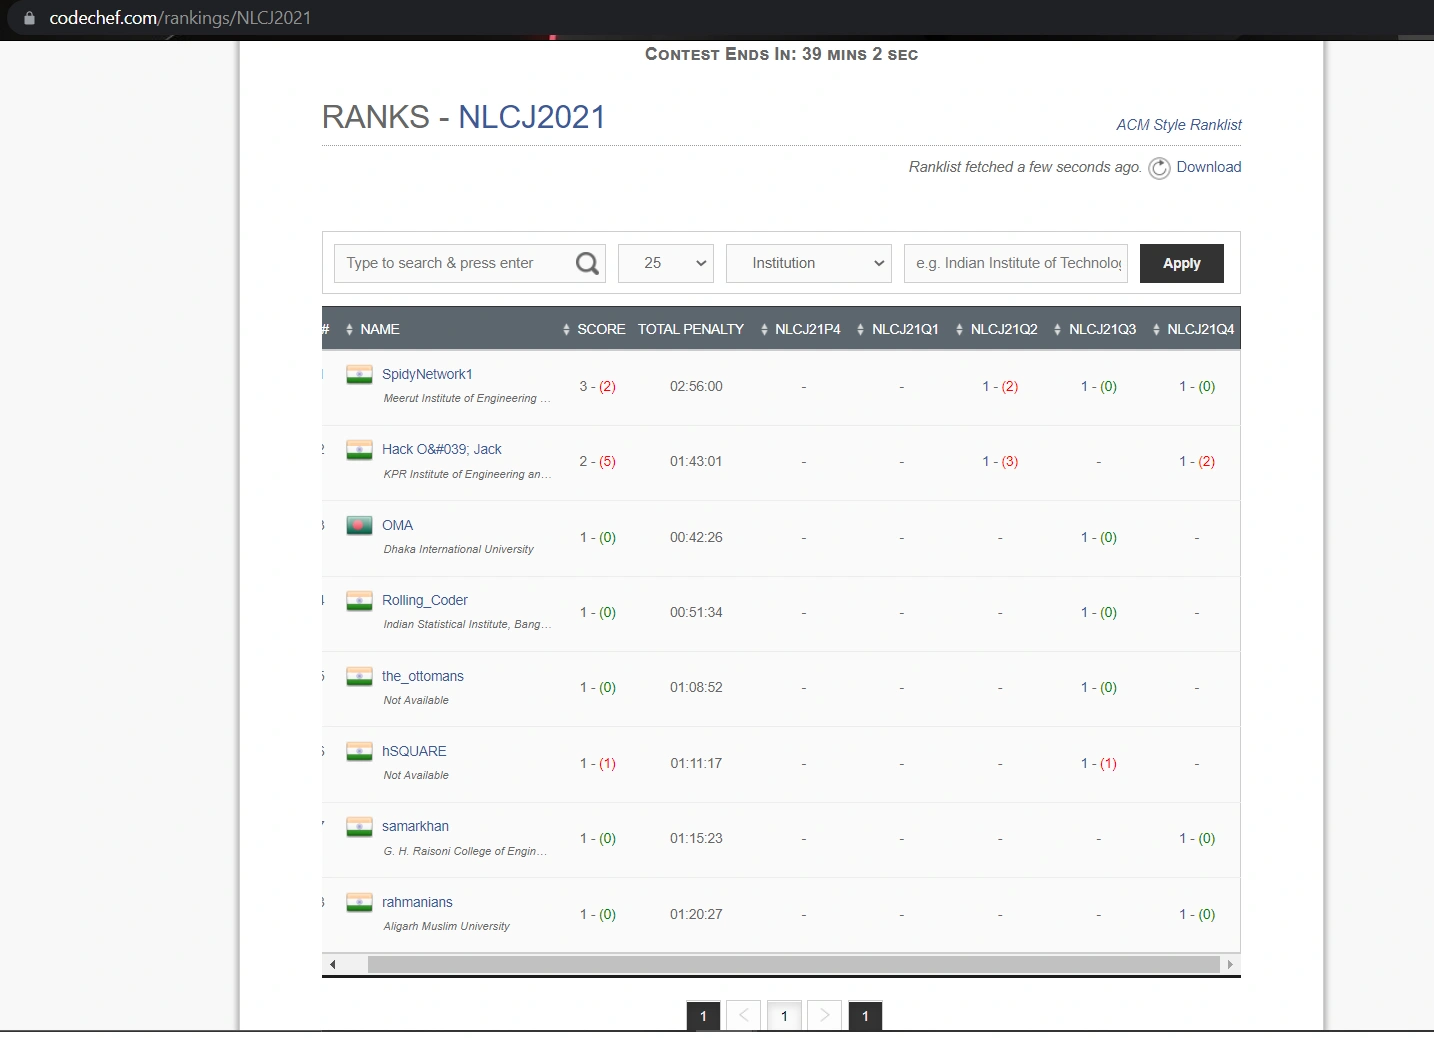Click the_ottomans' penalty 01:08:52
Image resolution: width=1434 pixels, height=1038 pixels.
tap(696, 687)
